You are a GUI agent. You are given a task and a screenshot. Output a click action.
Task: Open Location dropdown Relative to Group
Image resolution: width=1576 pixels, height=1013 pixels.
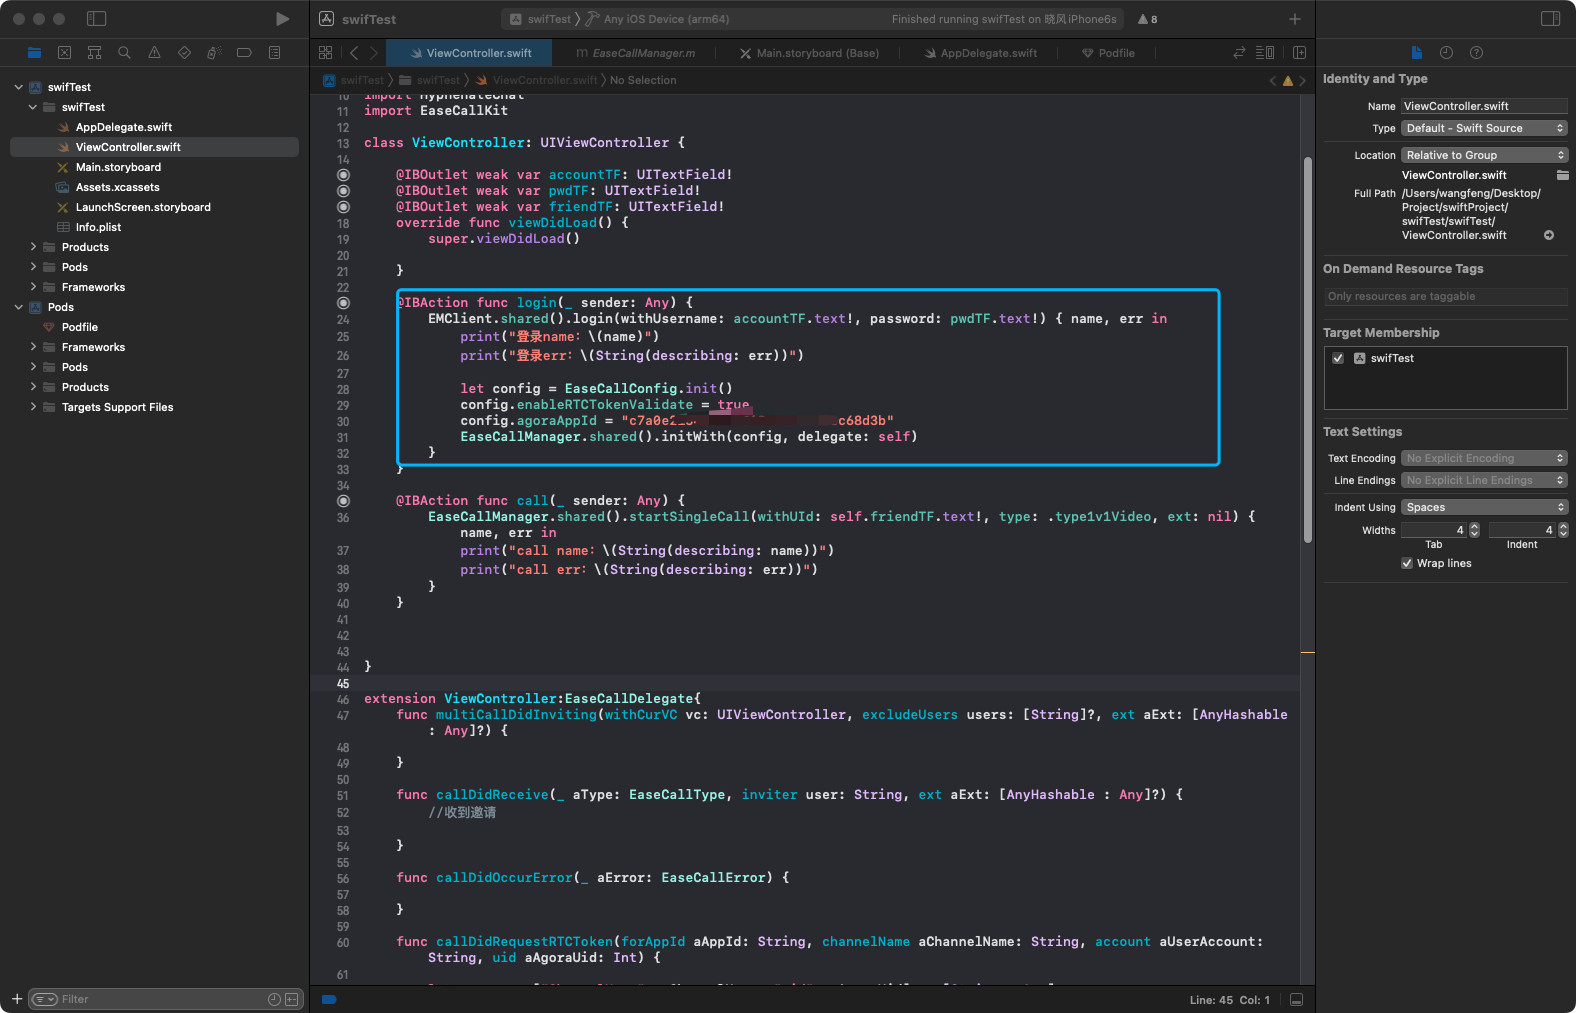1484,155
